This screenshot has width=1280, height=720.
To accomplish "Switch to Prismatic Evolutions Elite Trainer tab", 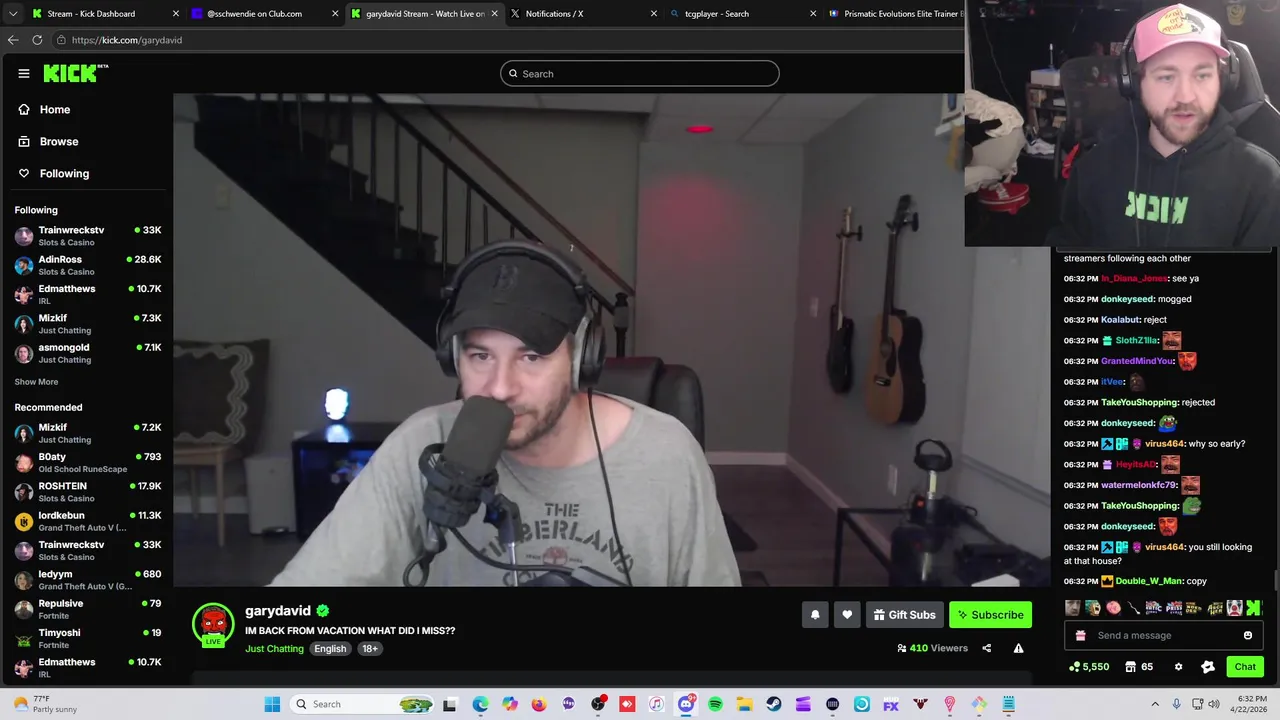I will click(895, 13).
